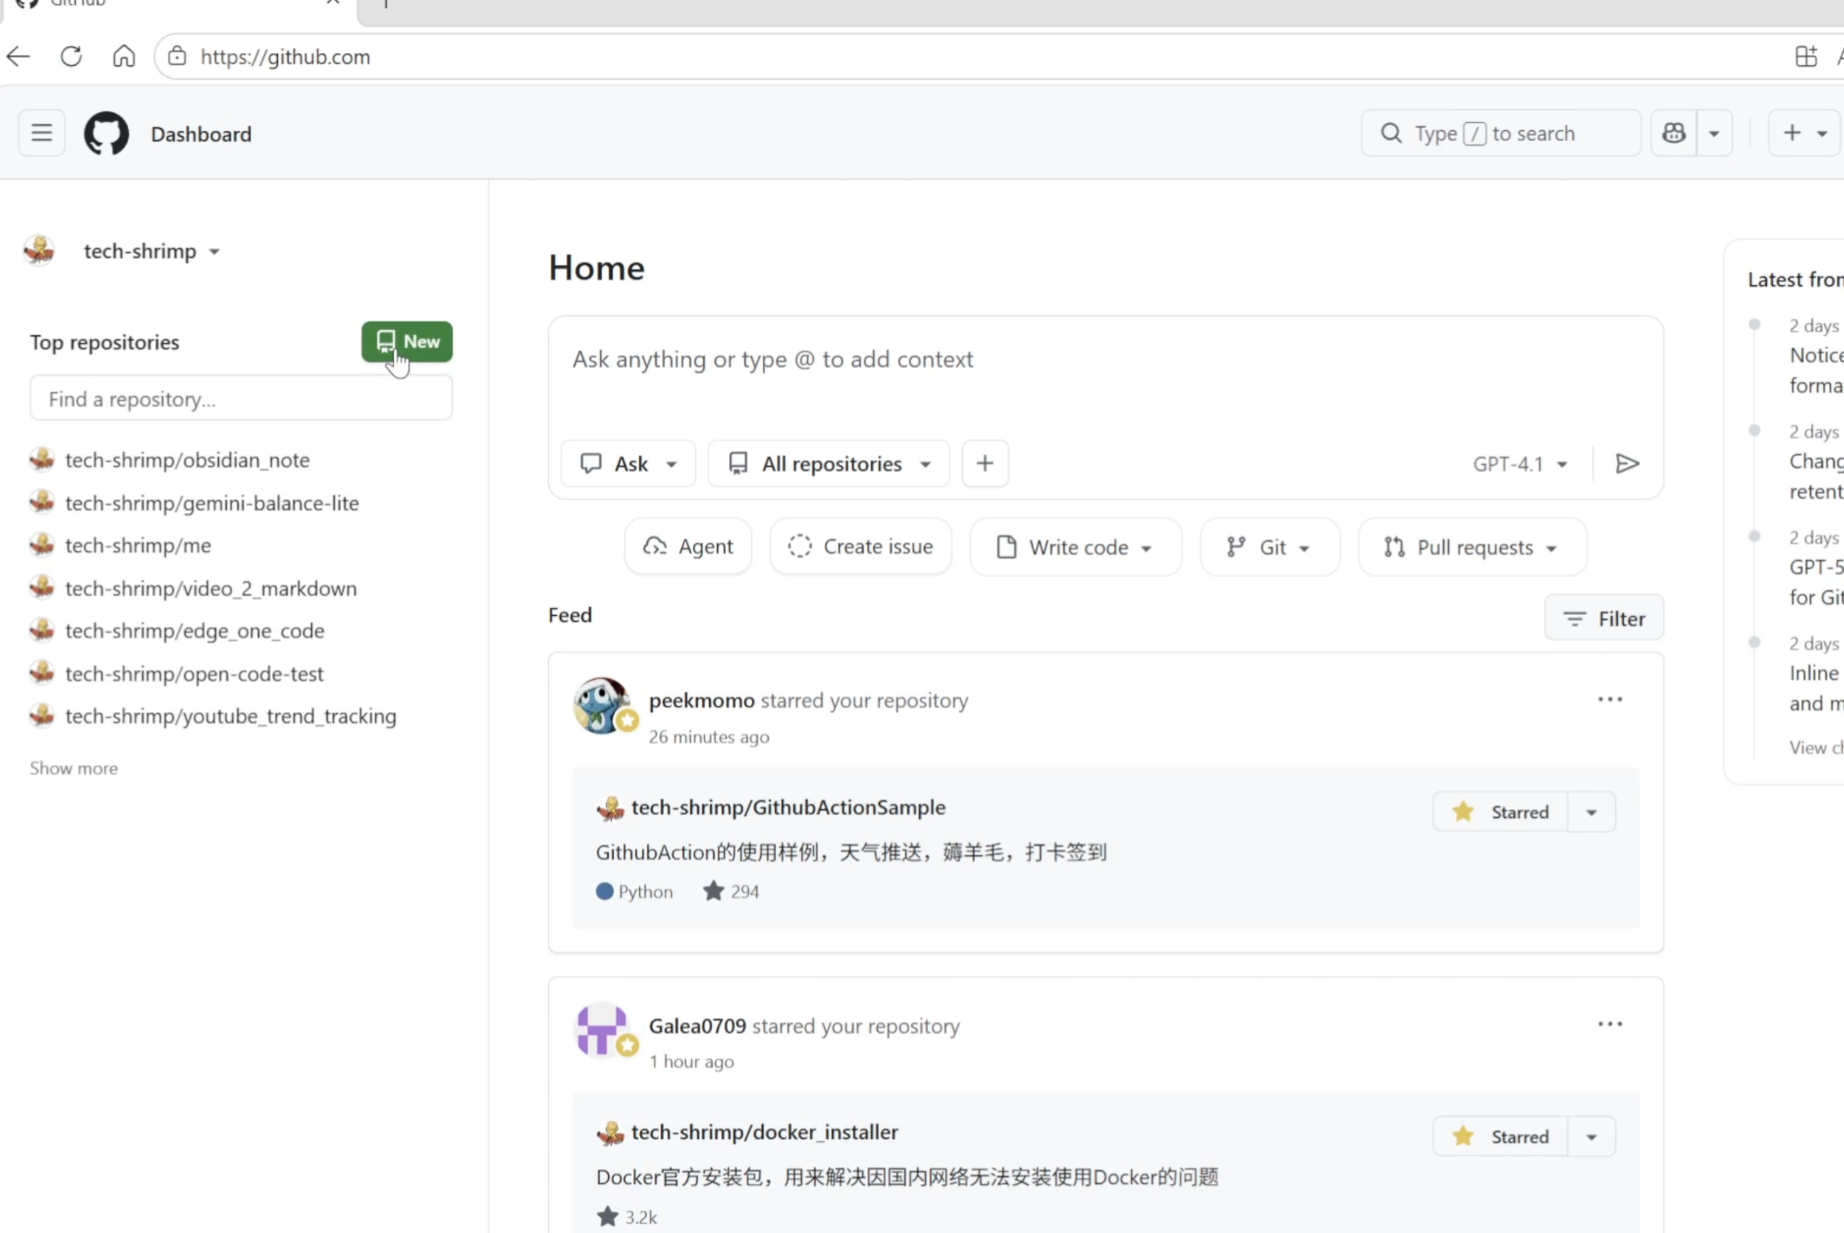
Task: Click the Create issue button
Action: [x=860, y=546]
